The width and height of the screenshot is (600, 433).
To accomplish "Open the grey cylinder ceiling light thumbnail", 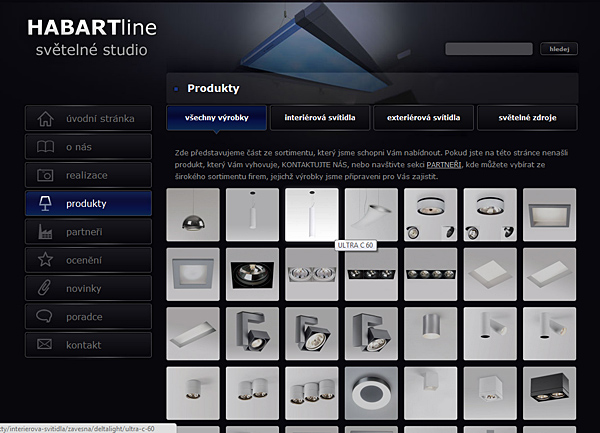I will click(x=430, y=334).
